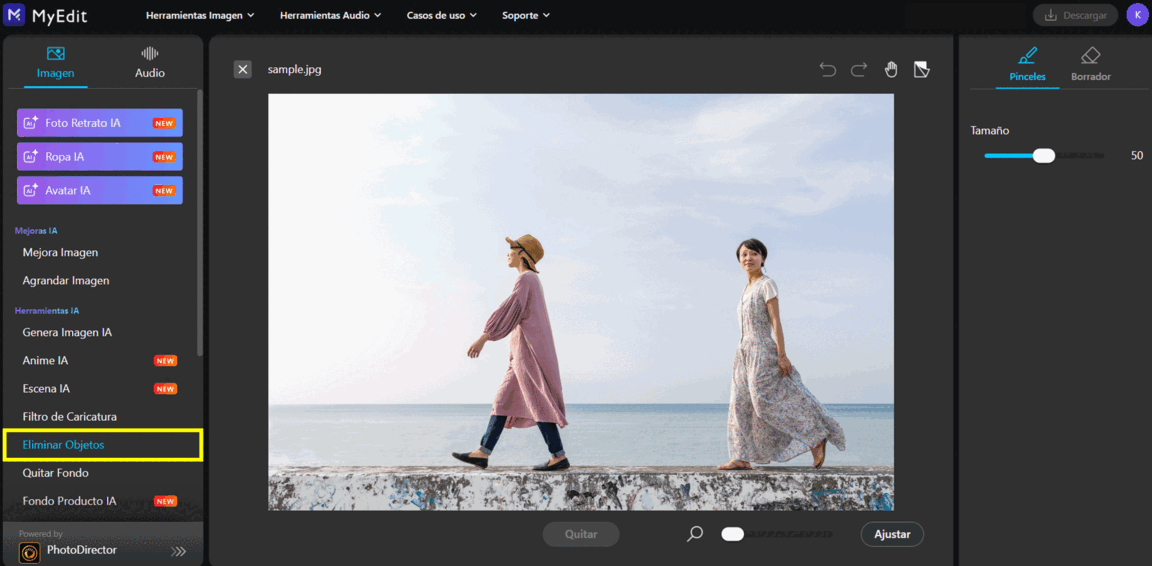Viewport: 1152px width, 566px height.
Task: Click the Ropa IA sparkle icon
Action: [x=31, y=157]
